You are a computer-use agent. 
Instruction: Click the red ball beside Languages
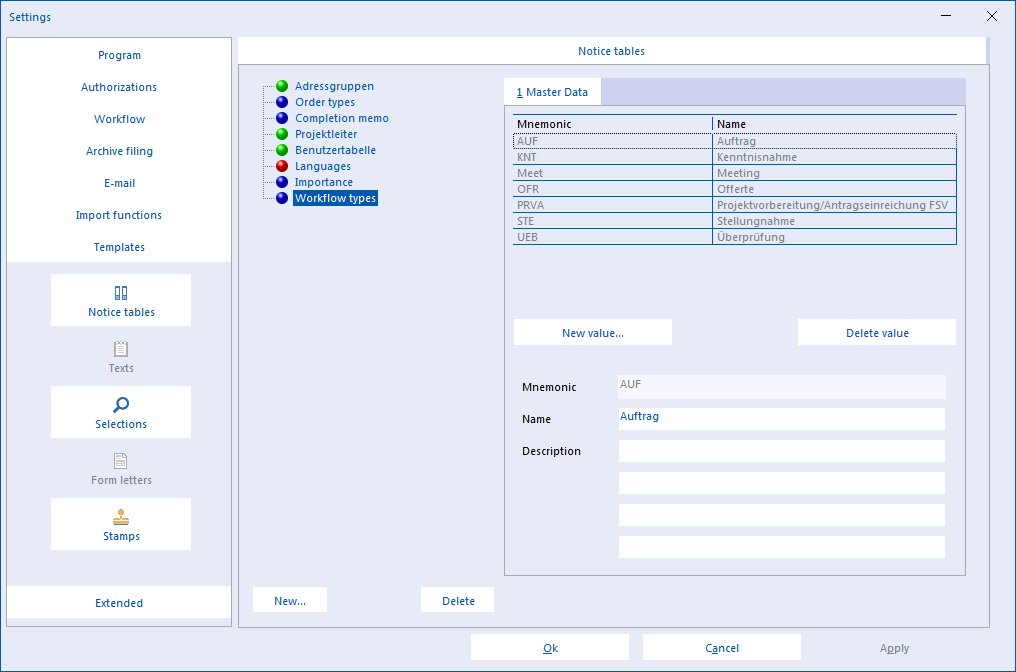tap(282, 166)
